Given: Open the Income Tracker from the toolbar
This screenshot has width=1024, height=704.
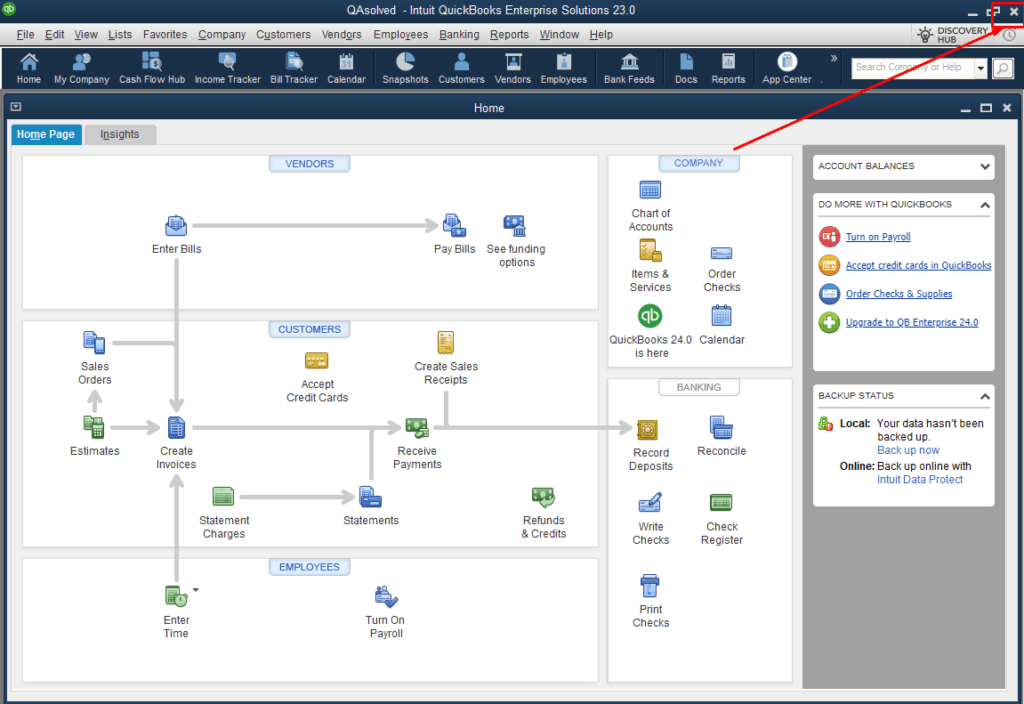Looking at the screenshot, I should pyautogui.click(x=227, y=66).
